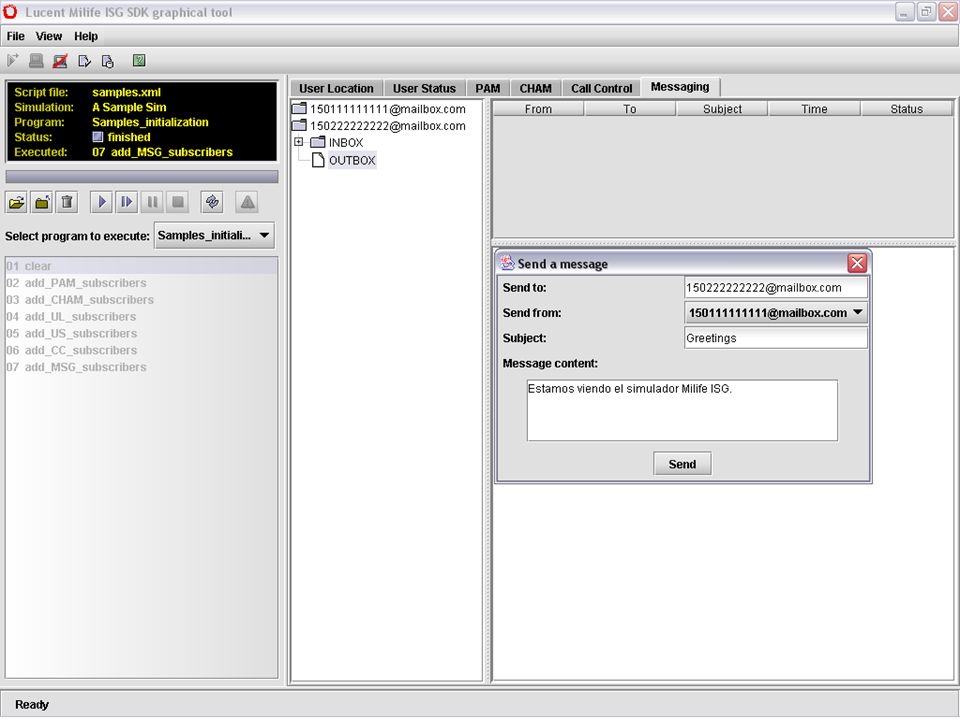Click the stop square button
Image resolution: width=960 pixels, height=720 pixels.
pyautogui.click(x=178, y=202)
